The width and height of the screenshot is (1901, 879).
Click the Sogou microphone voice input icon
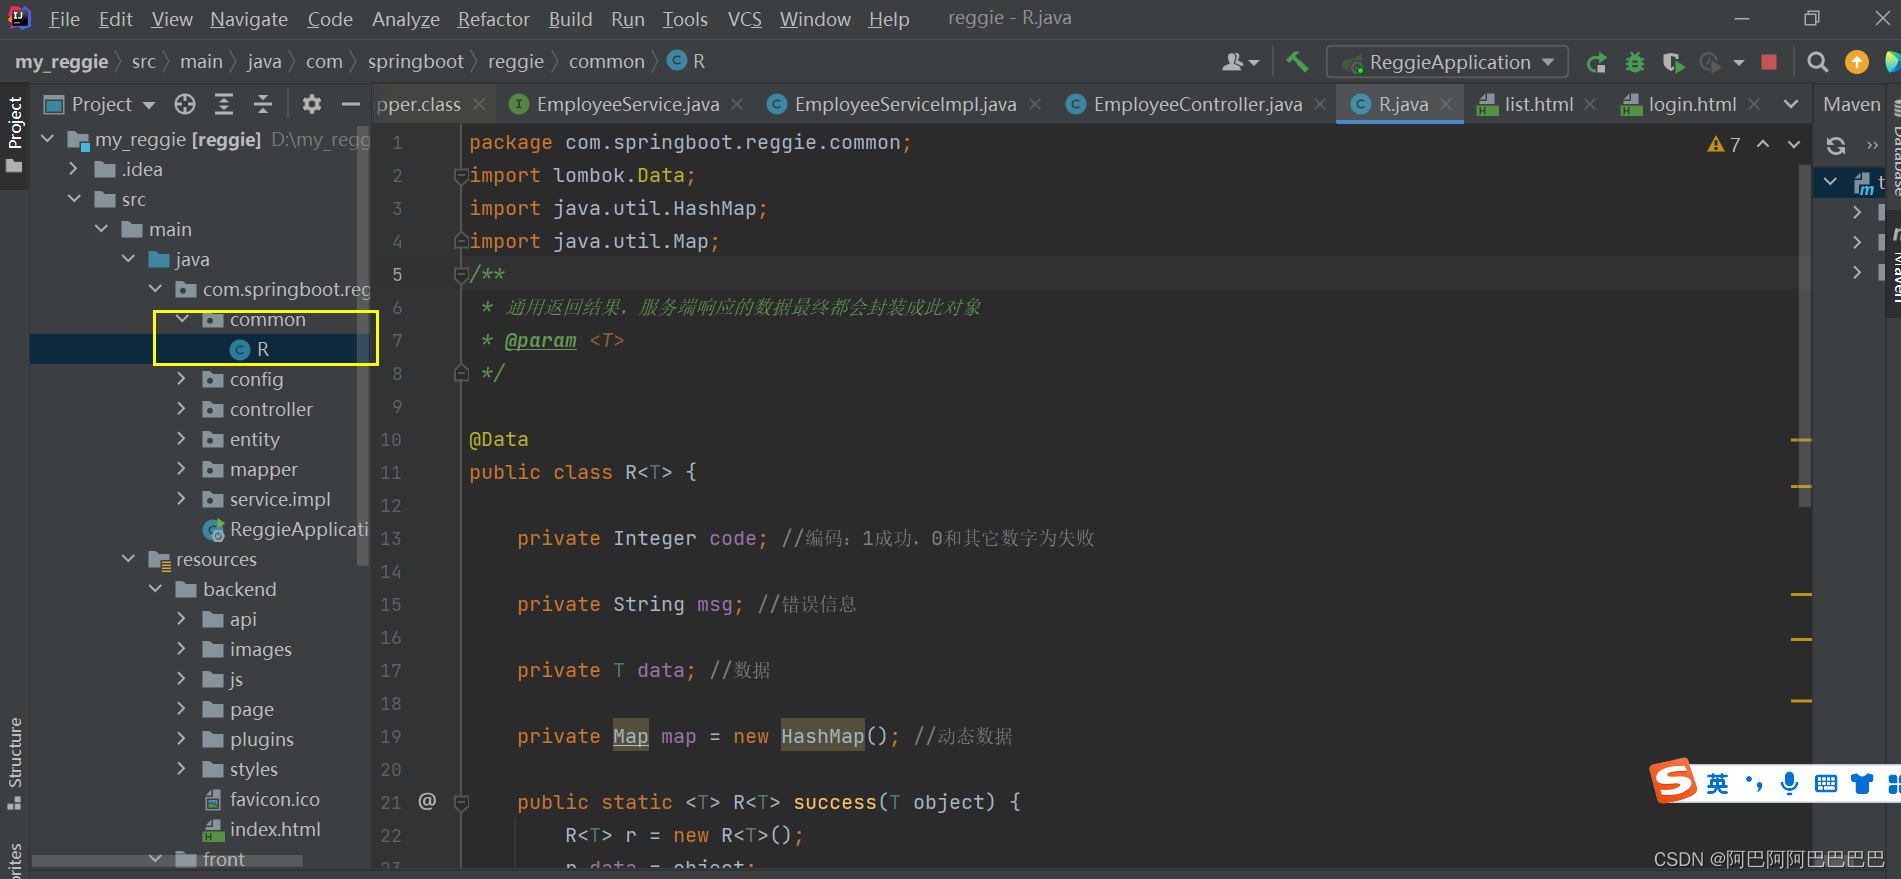click(x=1789, y=783)
